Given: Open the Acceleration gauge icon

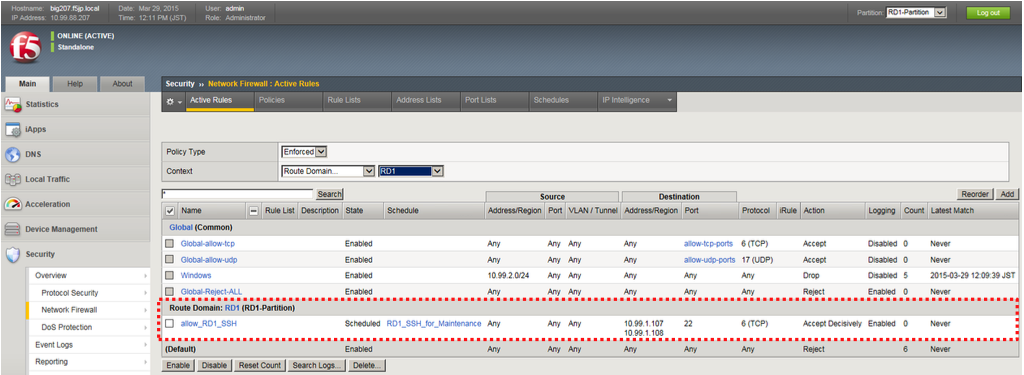Looking at the screenshot, I should pos(13,204).
